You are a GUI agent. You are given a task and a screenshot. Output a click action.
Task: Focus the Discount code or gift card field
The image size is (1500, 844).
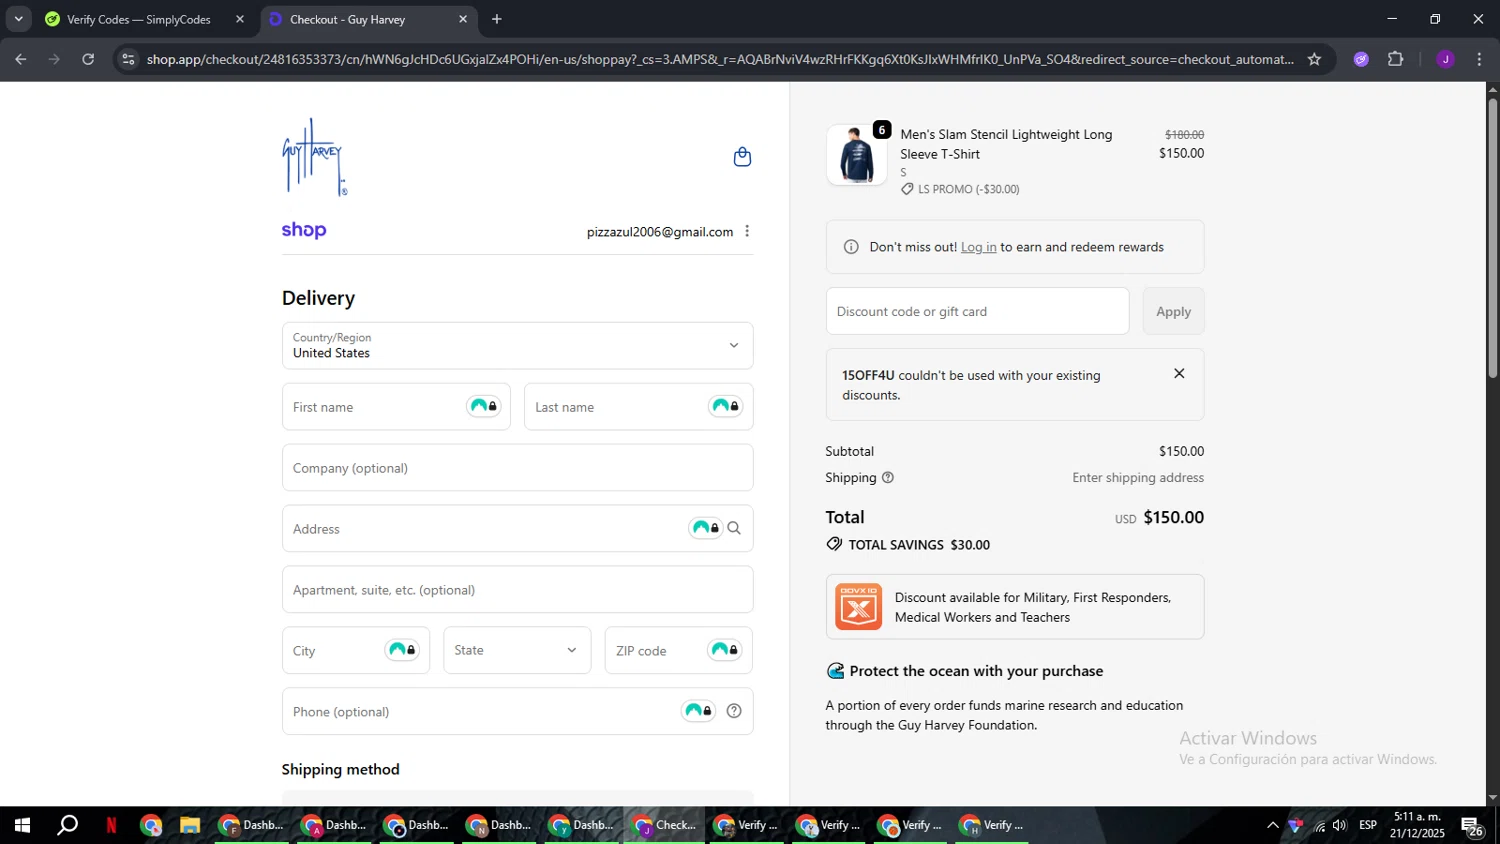click(x=977, y=311)
